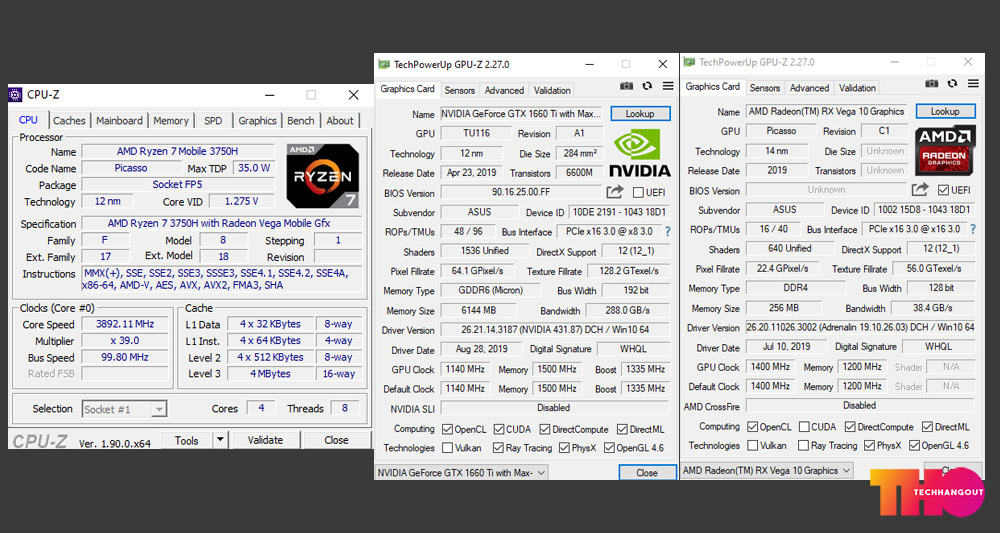Click the Max TDP value 35.0 W
Image resolution: width=1000 pixels, height=533 pixels.
(x=253, y=168)
